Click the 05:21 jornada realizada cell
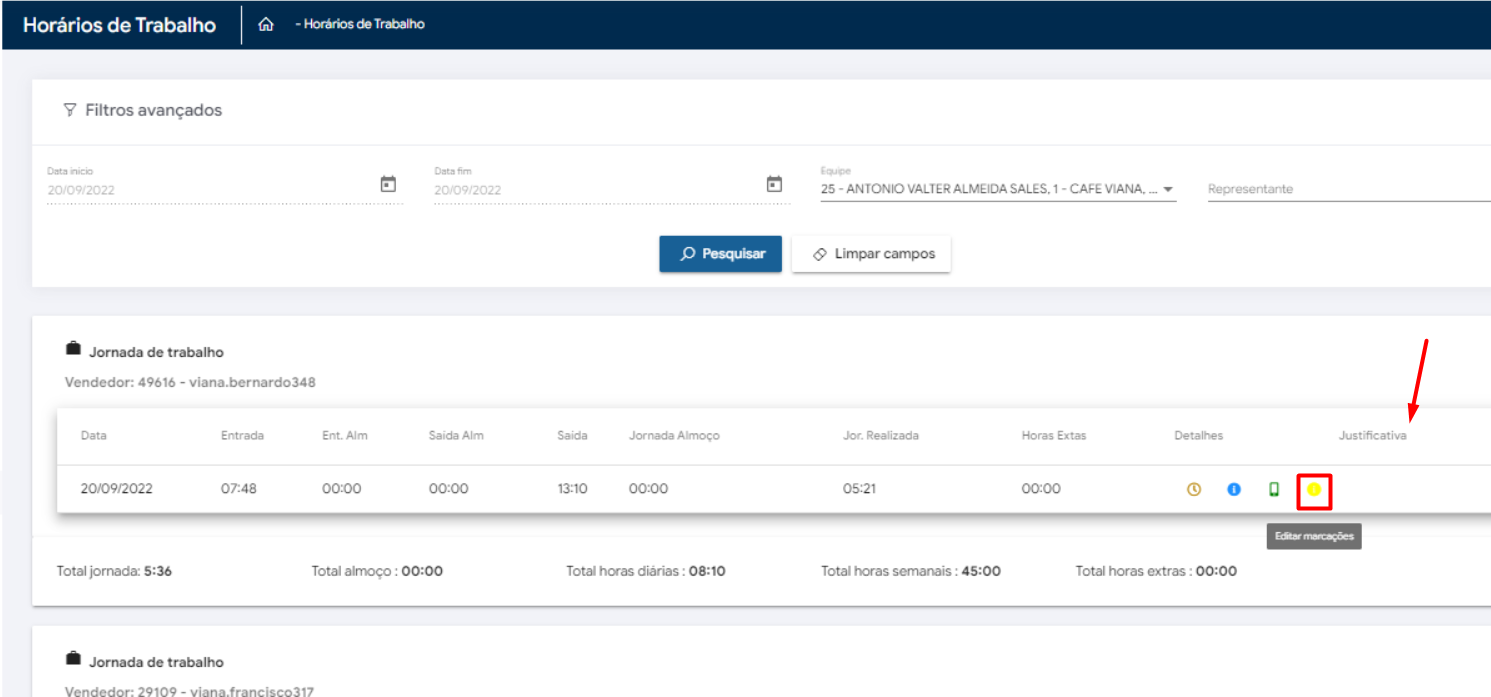The image size is (1491, 697). click(x=859, y=489)
